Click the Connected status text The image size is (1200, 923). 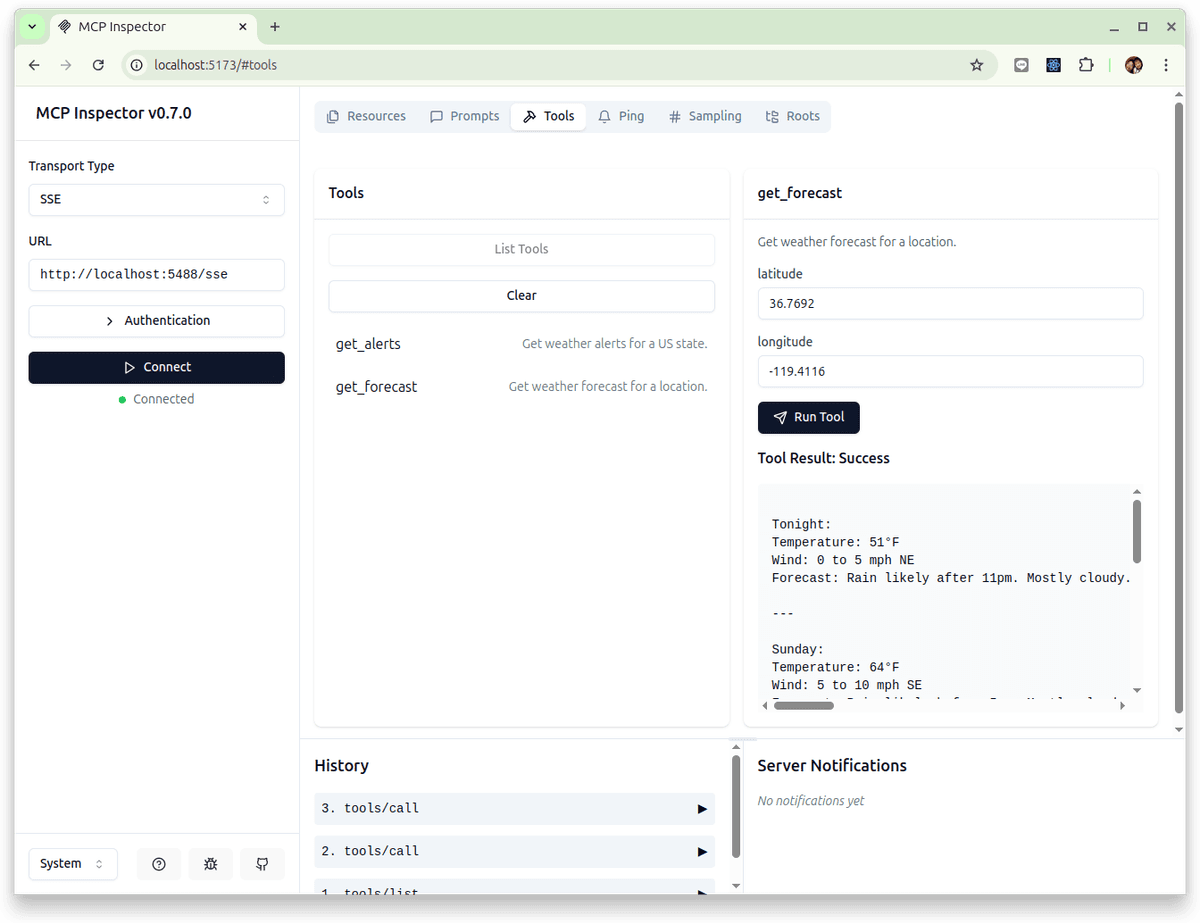point(164,399)
